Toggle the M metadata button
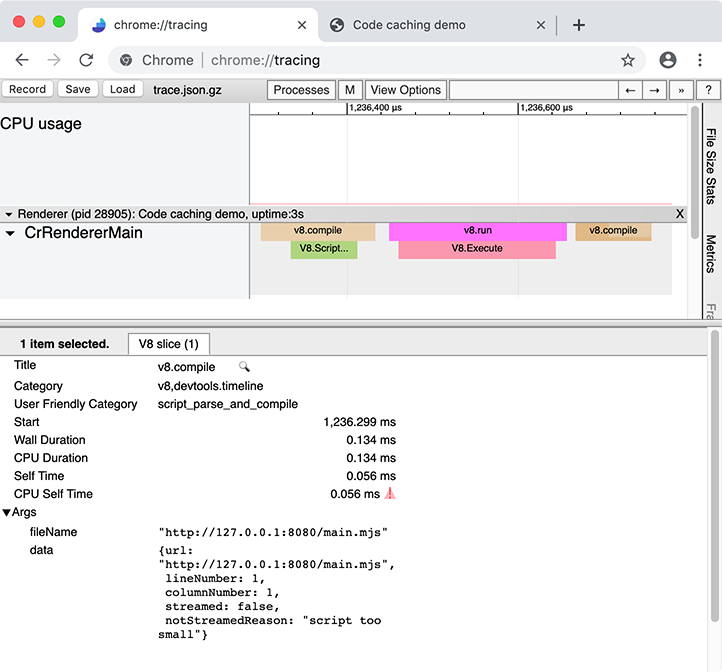 [350, 90]
